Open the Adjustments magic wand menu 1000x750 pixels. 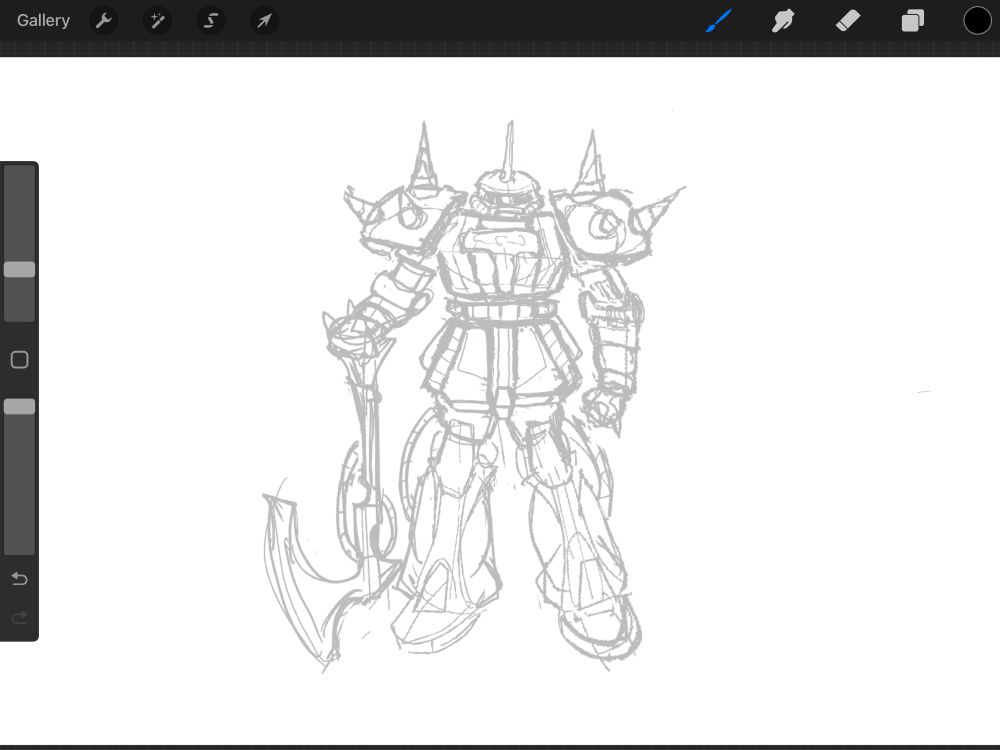pyautogui.click(x=157, y=20)
